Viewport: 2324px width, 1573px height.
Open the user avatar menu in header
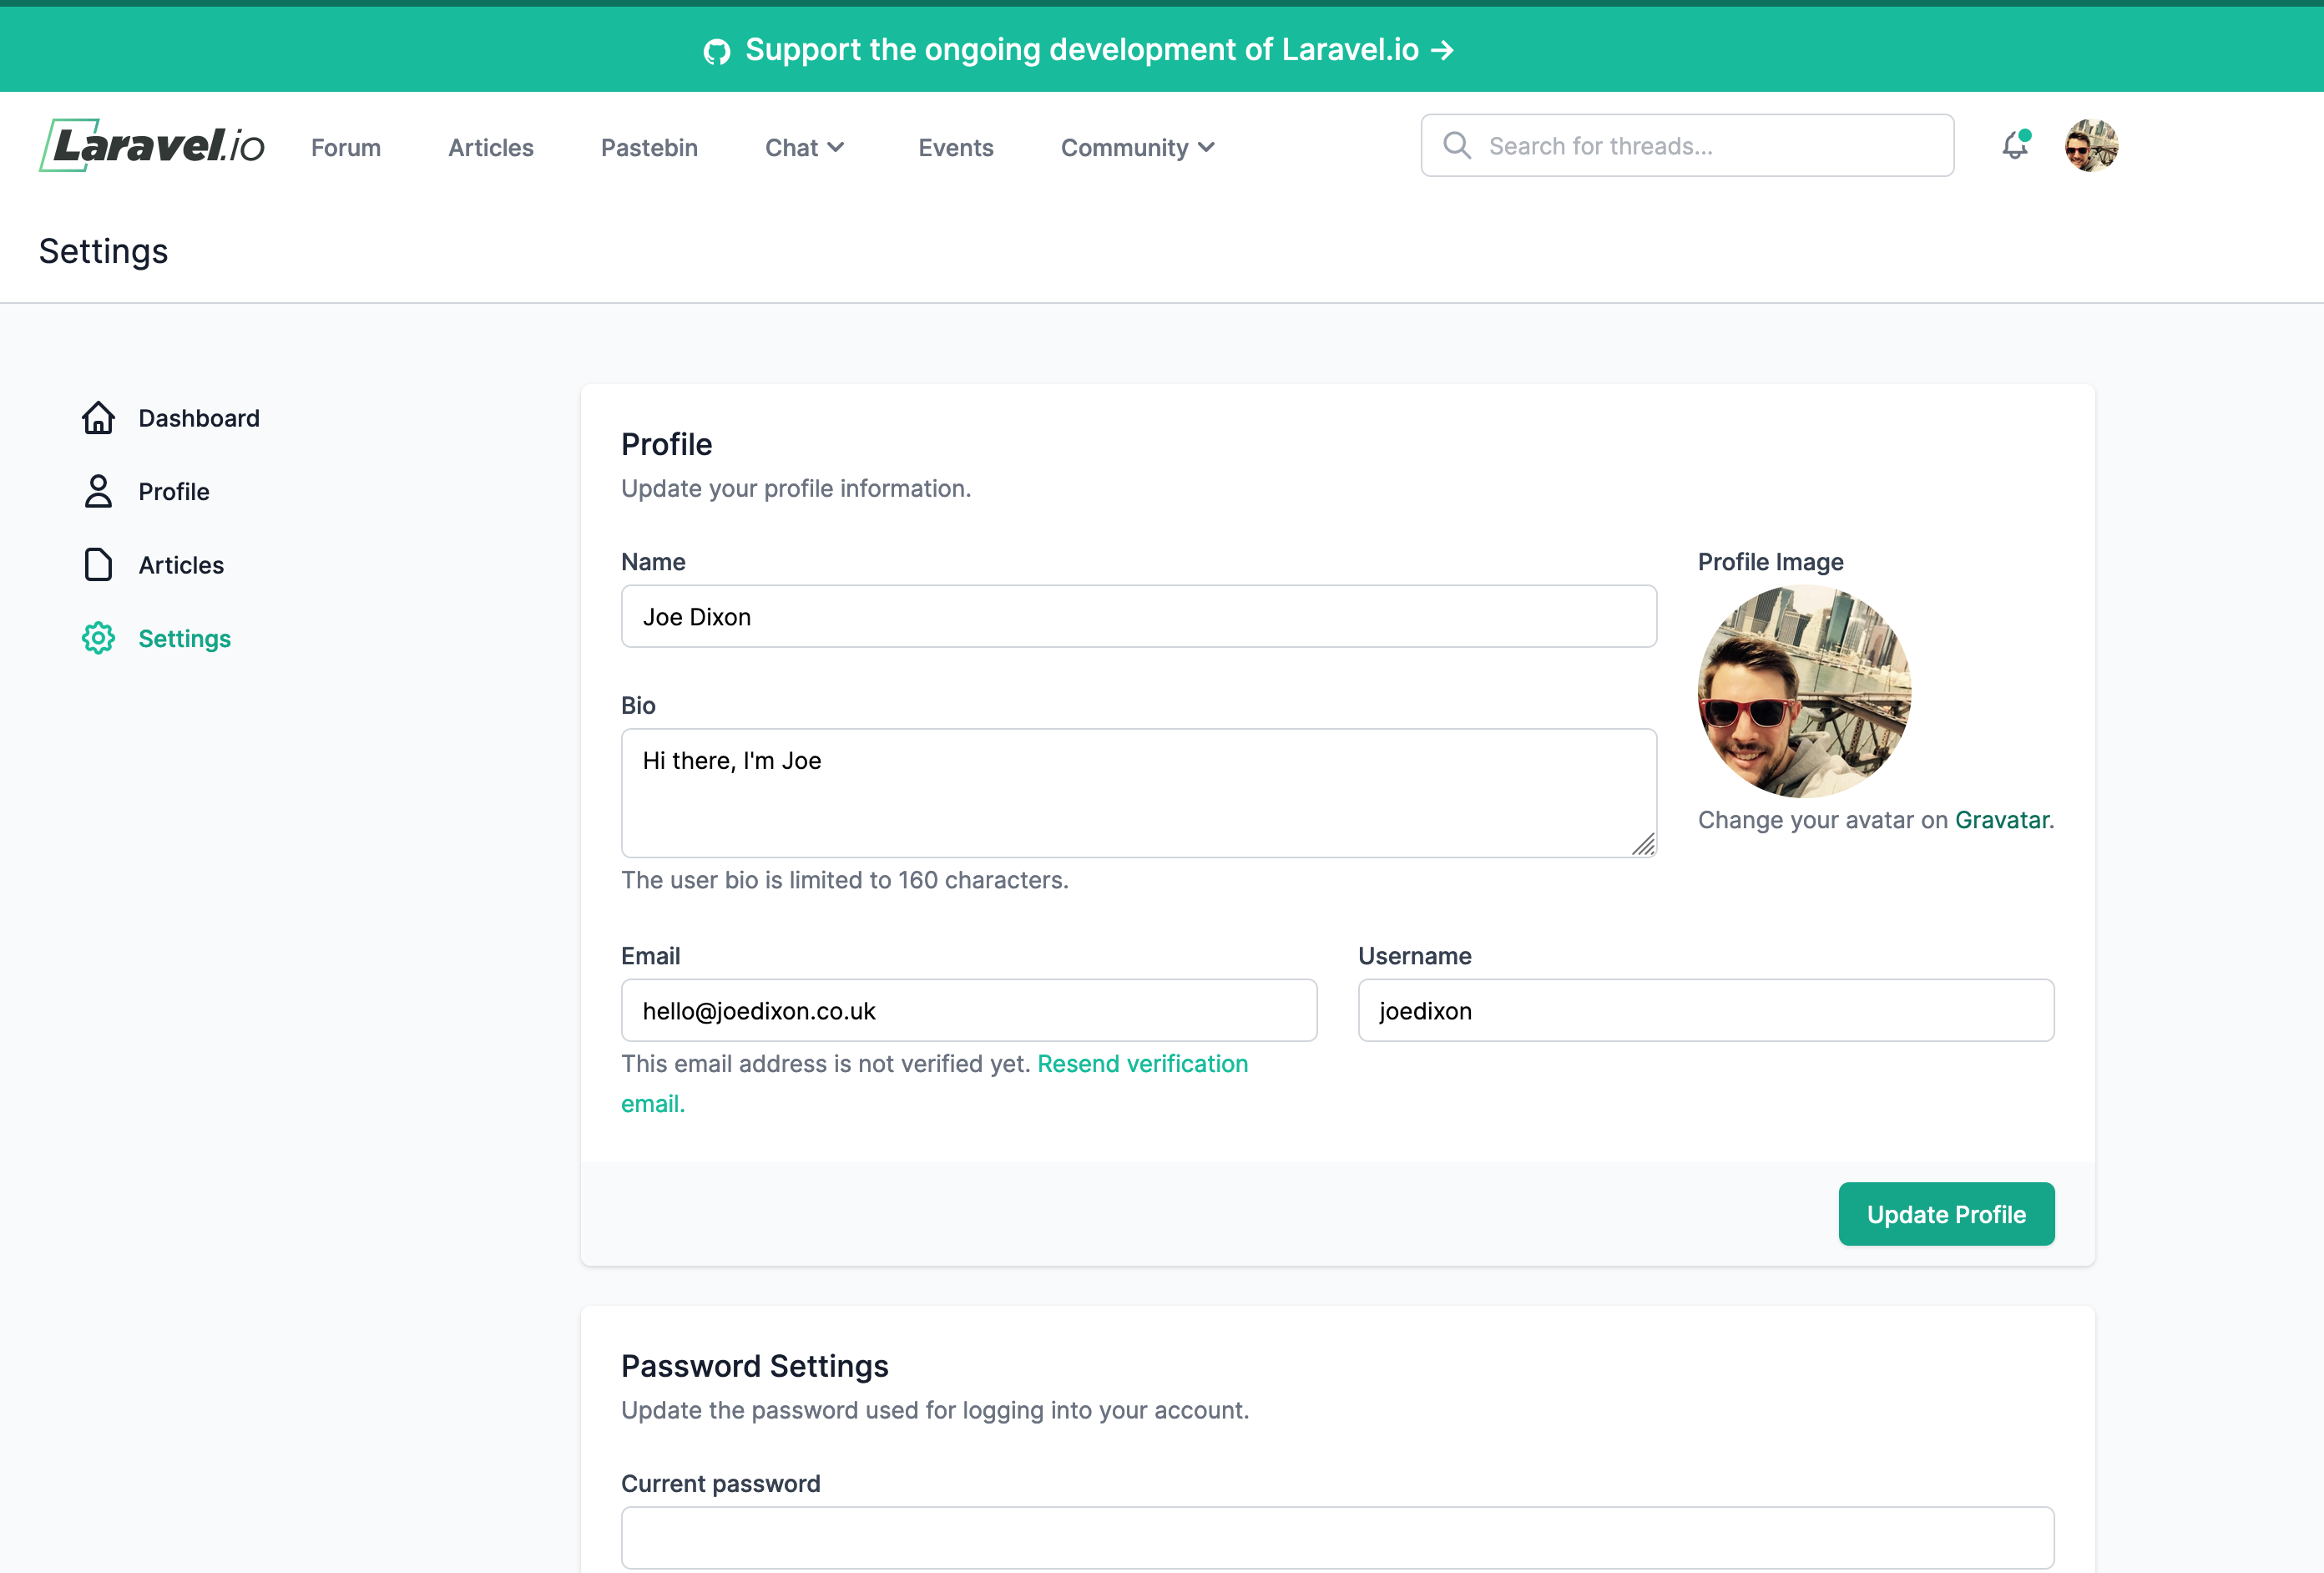[2090, 146]
